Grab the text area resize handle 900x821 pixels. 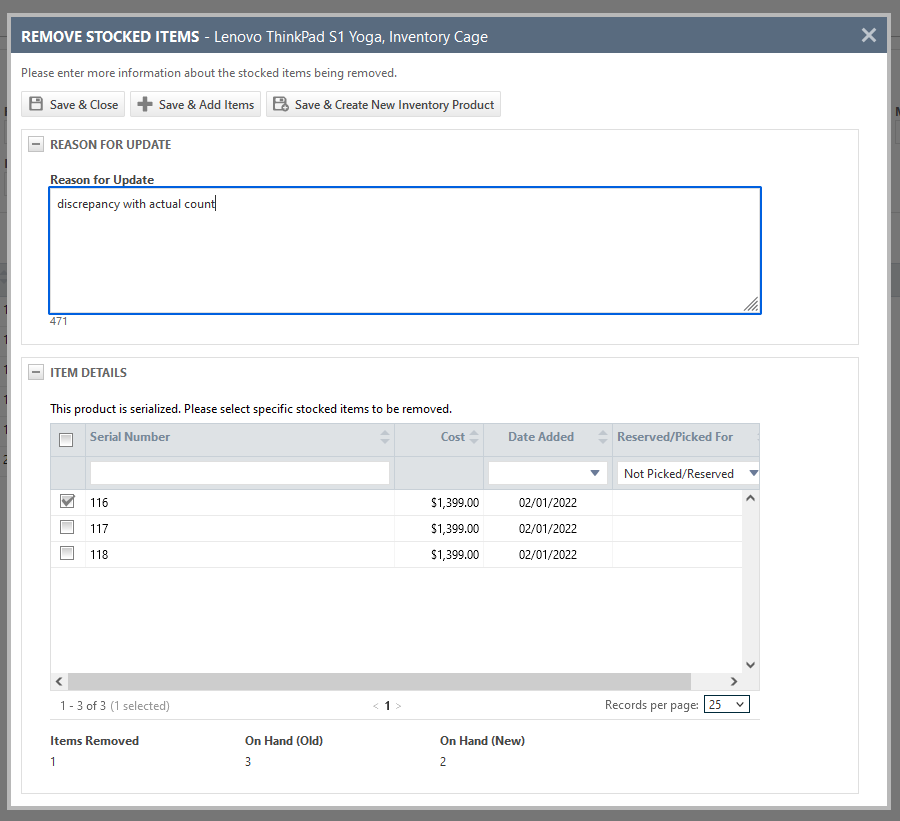pyautogui.click(x=751, y=304)
